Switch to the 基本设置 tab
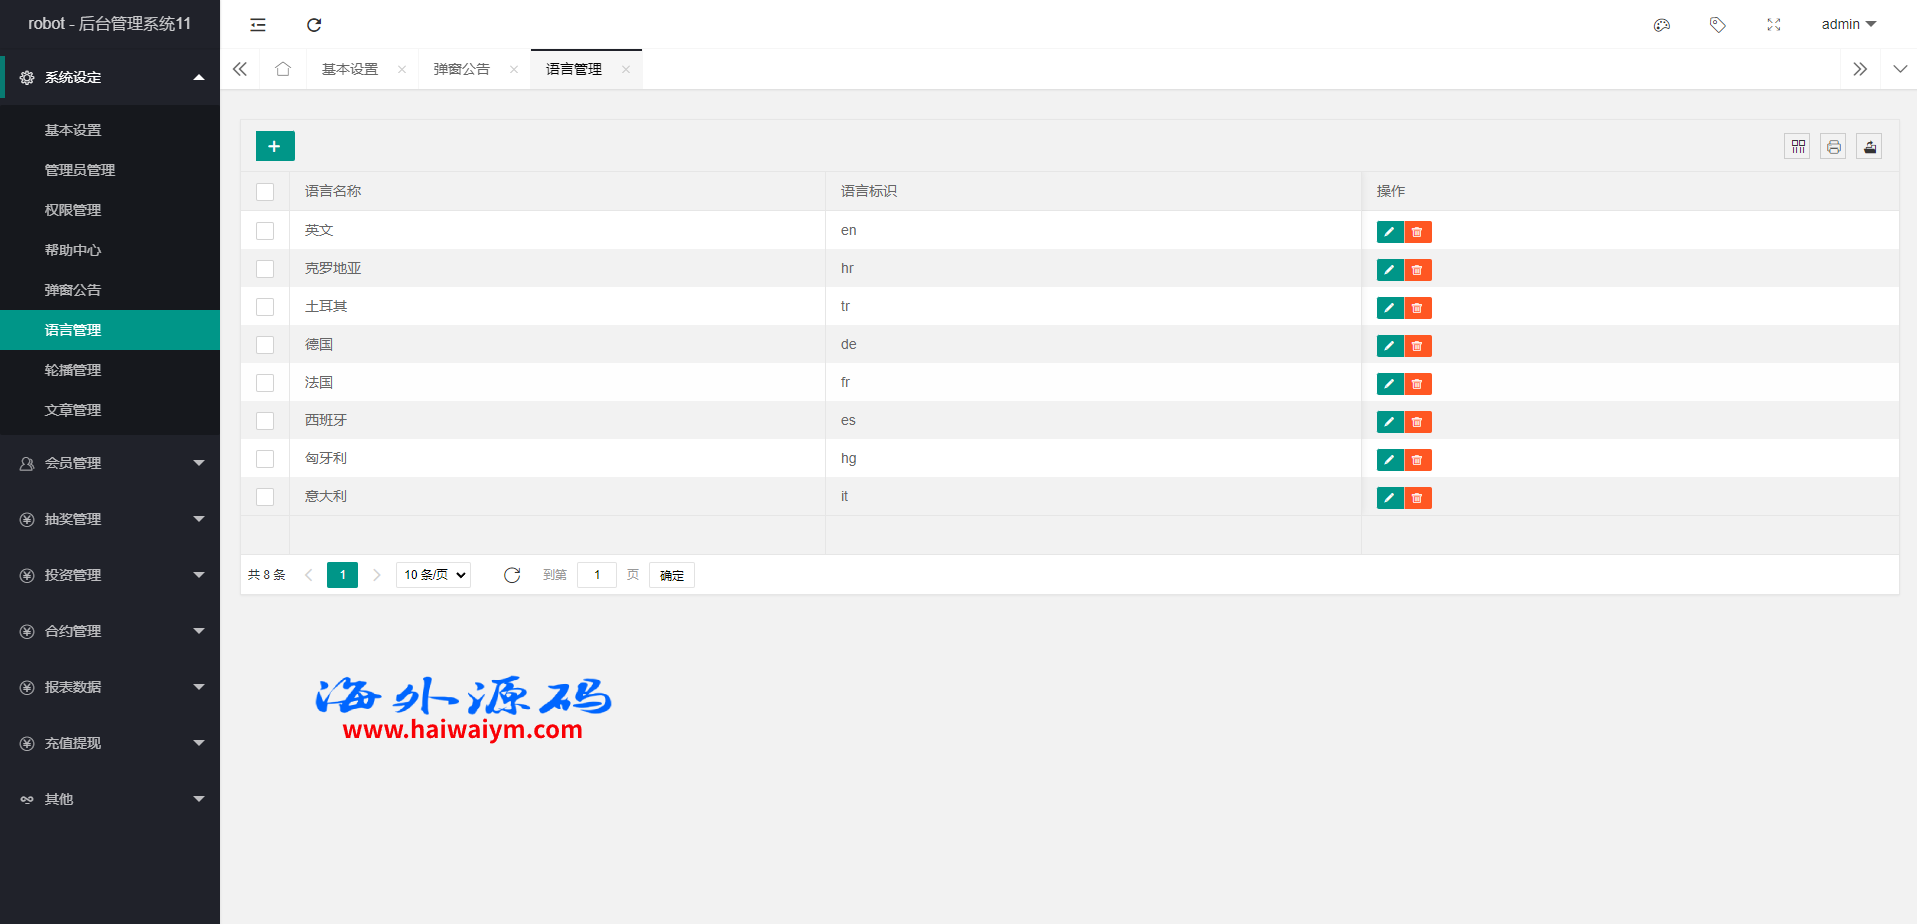 [350, 69]
